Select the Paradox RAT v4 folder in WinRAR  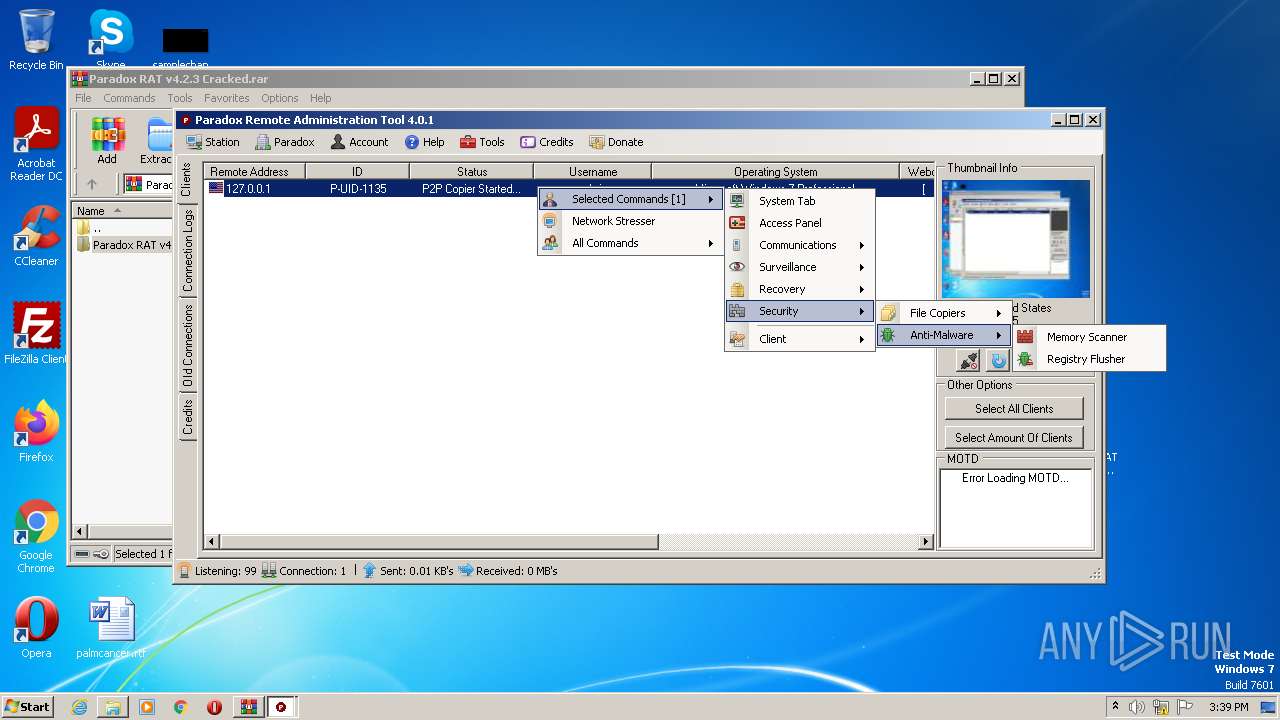pos(124,245)
